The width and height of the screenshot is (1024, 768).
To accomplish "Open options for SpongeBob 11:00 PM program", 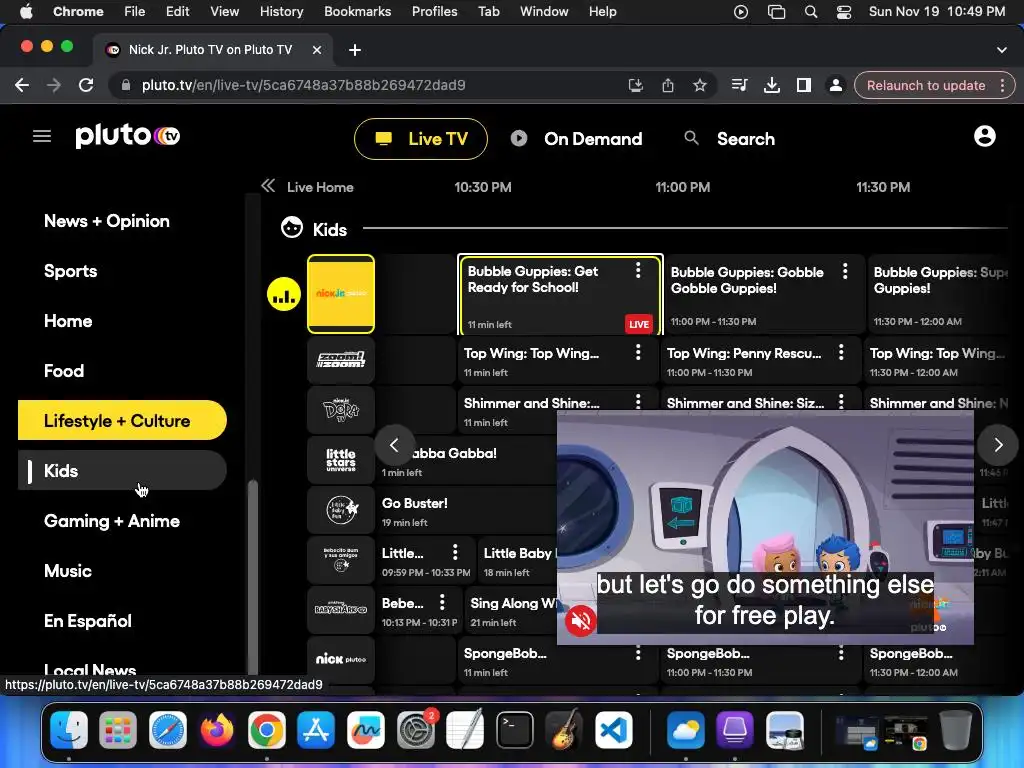I will (841, 653).
